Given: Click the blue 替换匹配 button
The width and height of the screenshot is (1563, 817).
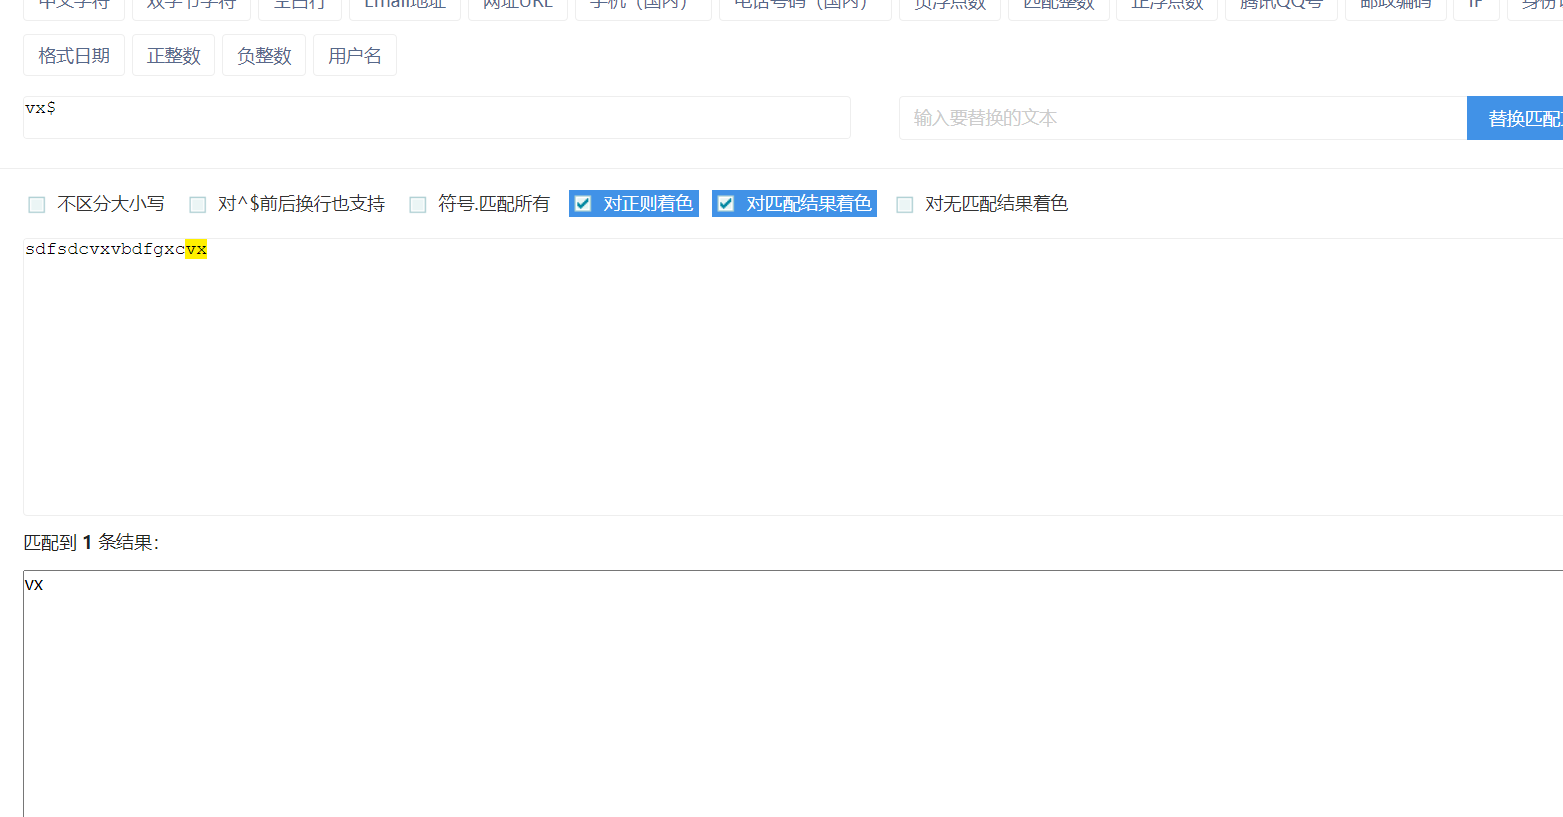Looking at the screenshot, I should 1516,118.
